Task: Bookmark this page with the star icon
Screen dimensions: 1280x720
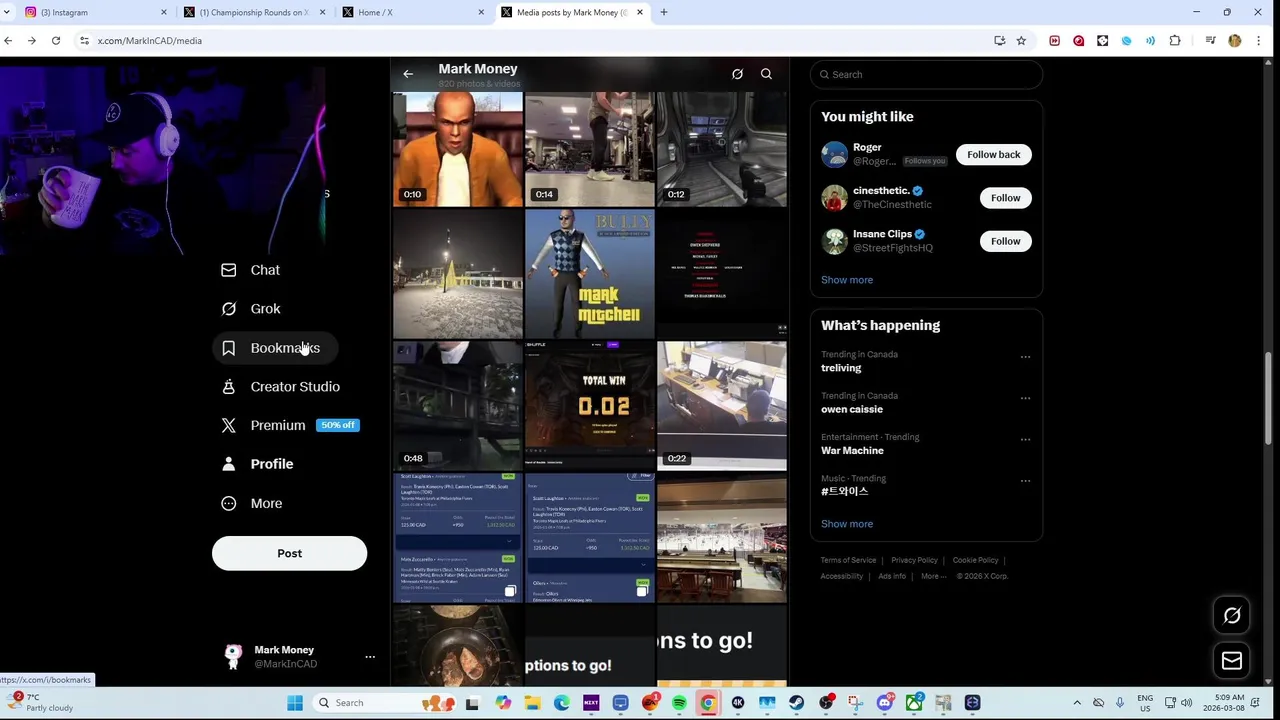Action: (1021, 41)
